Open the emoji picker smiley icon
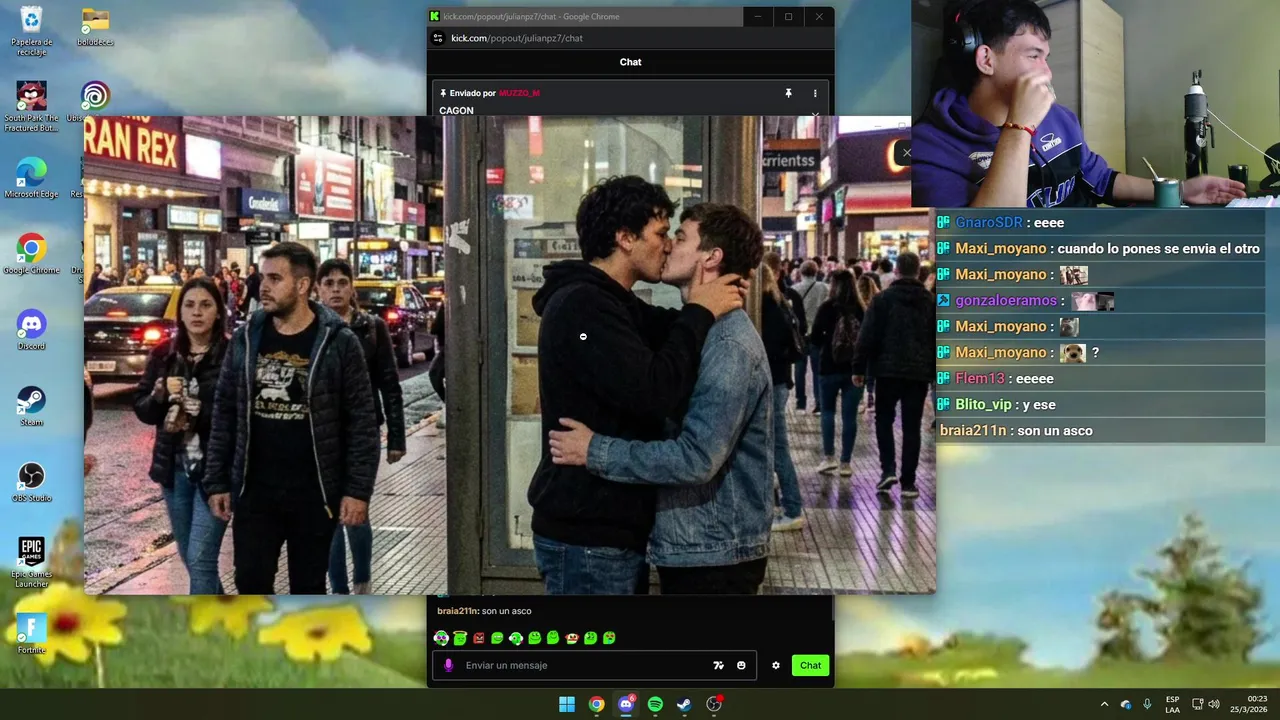The image size is (1280, 720). tap(741, 665)
